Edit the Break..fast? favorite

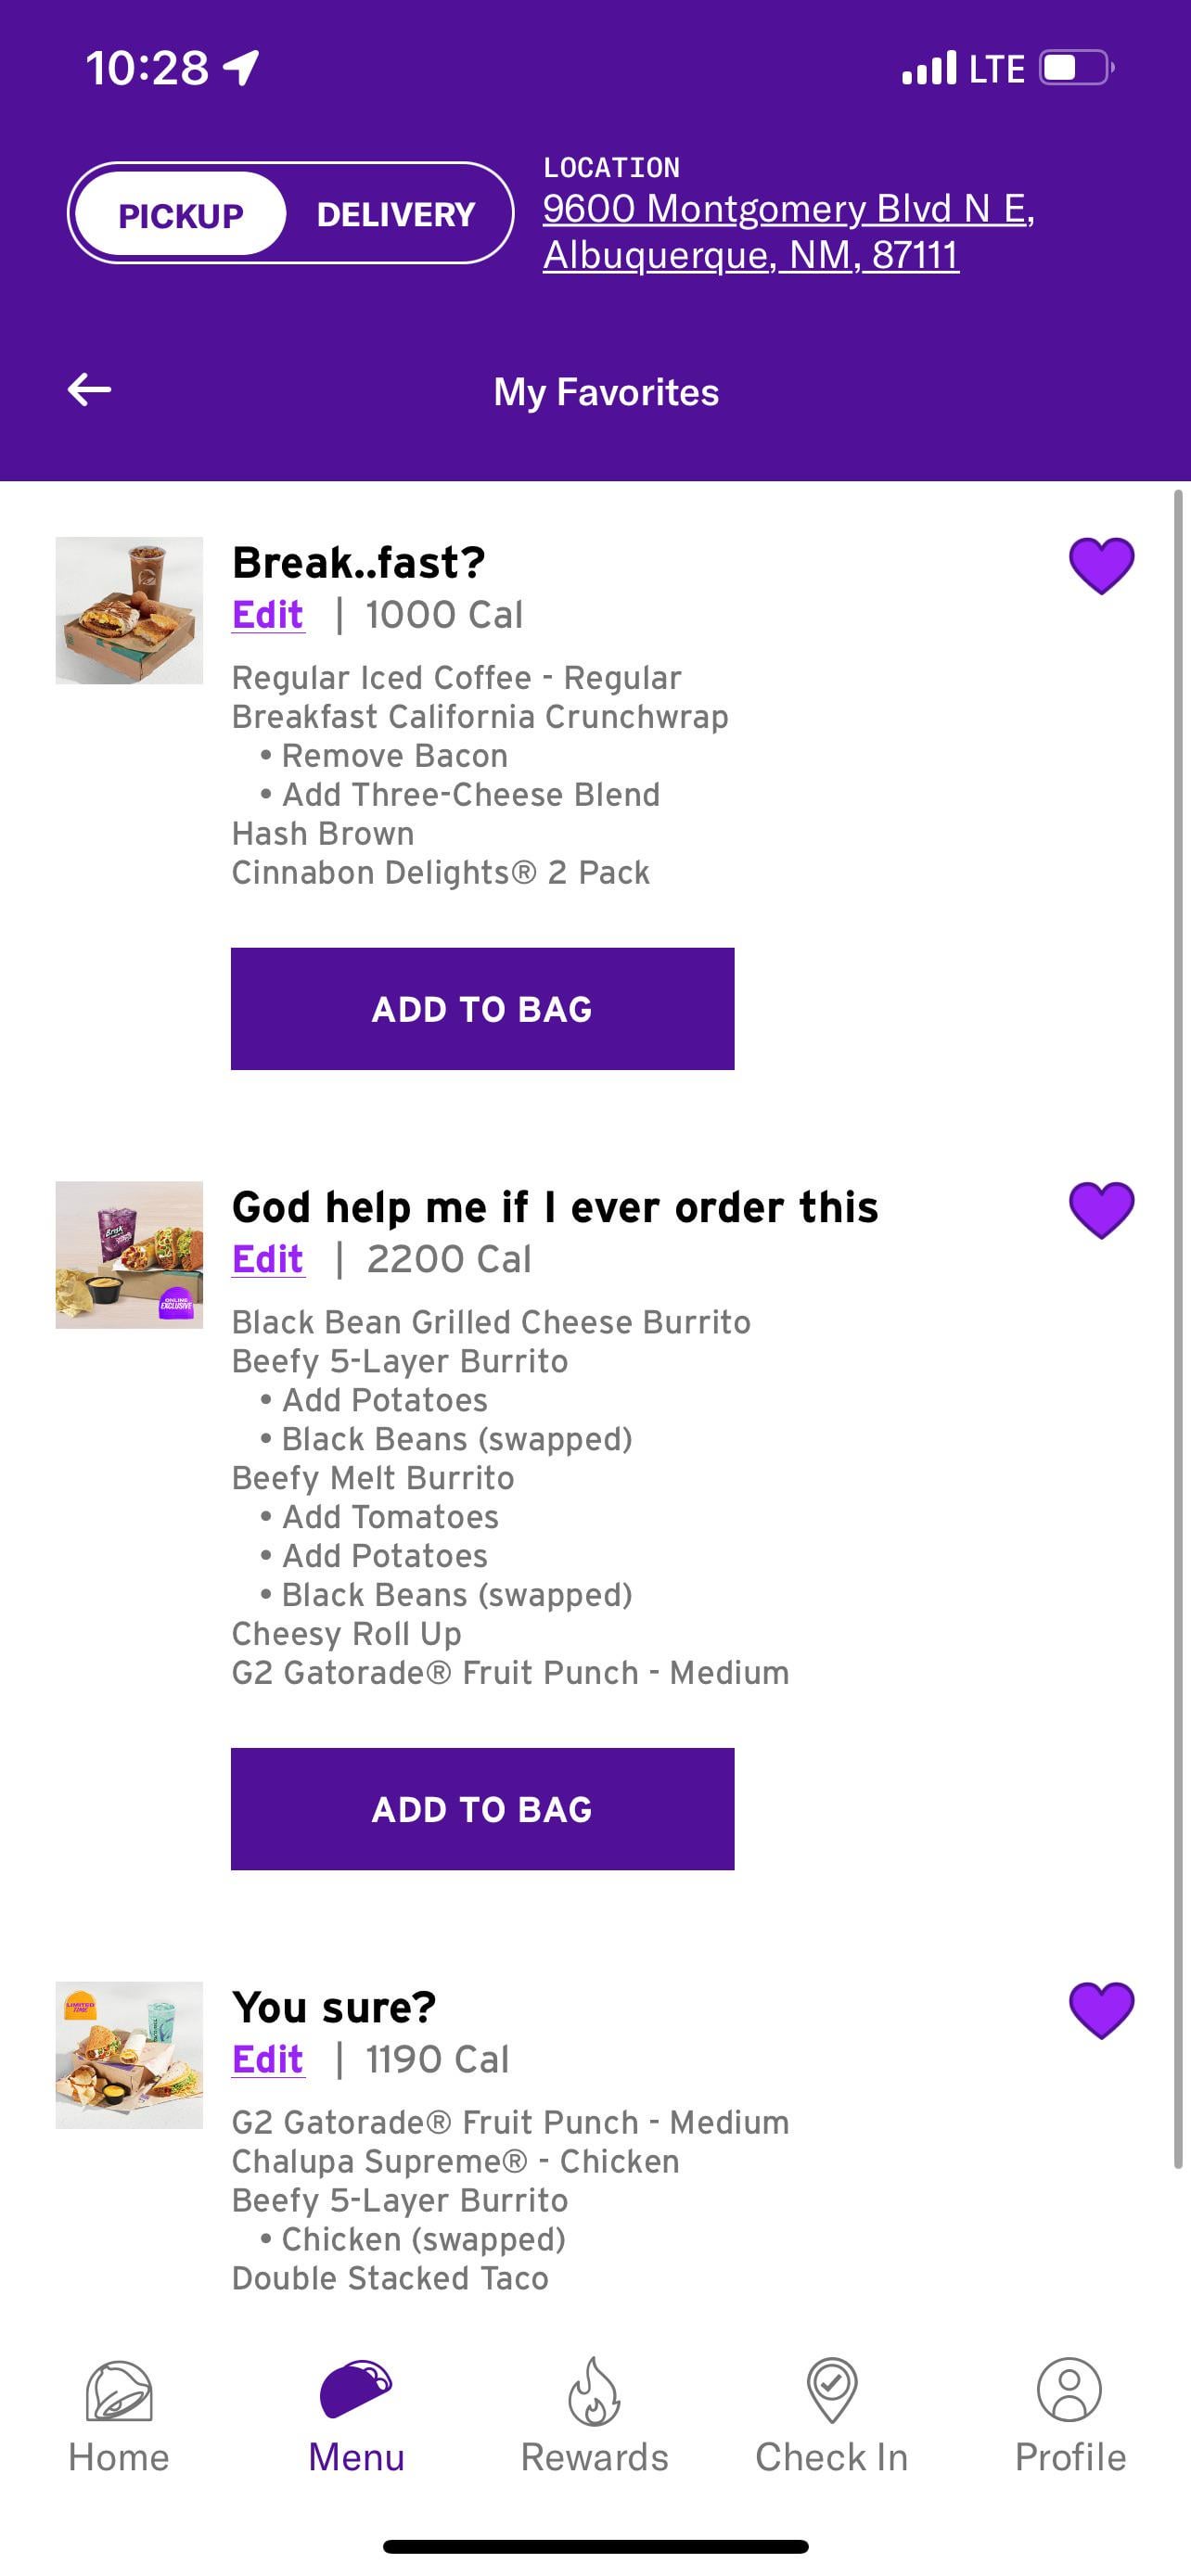click(x=267, y=614)
